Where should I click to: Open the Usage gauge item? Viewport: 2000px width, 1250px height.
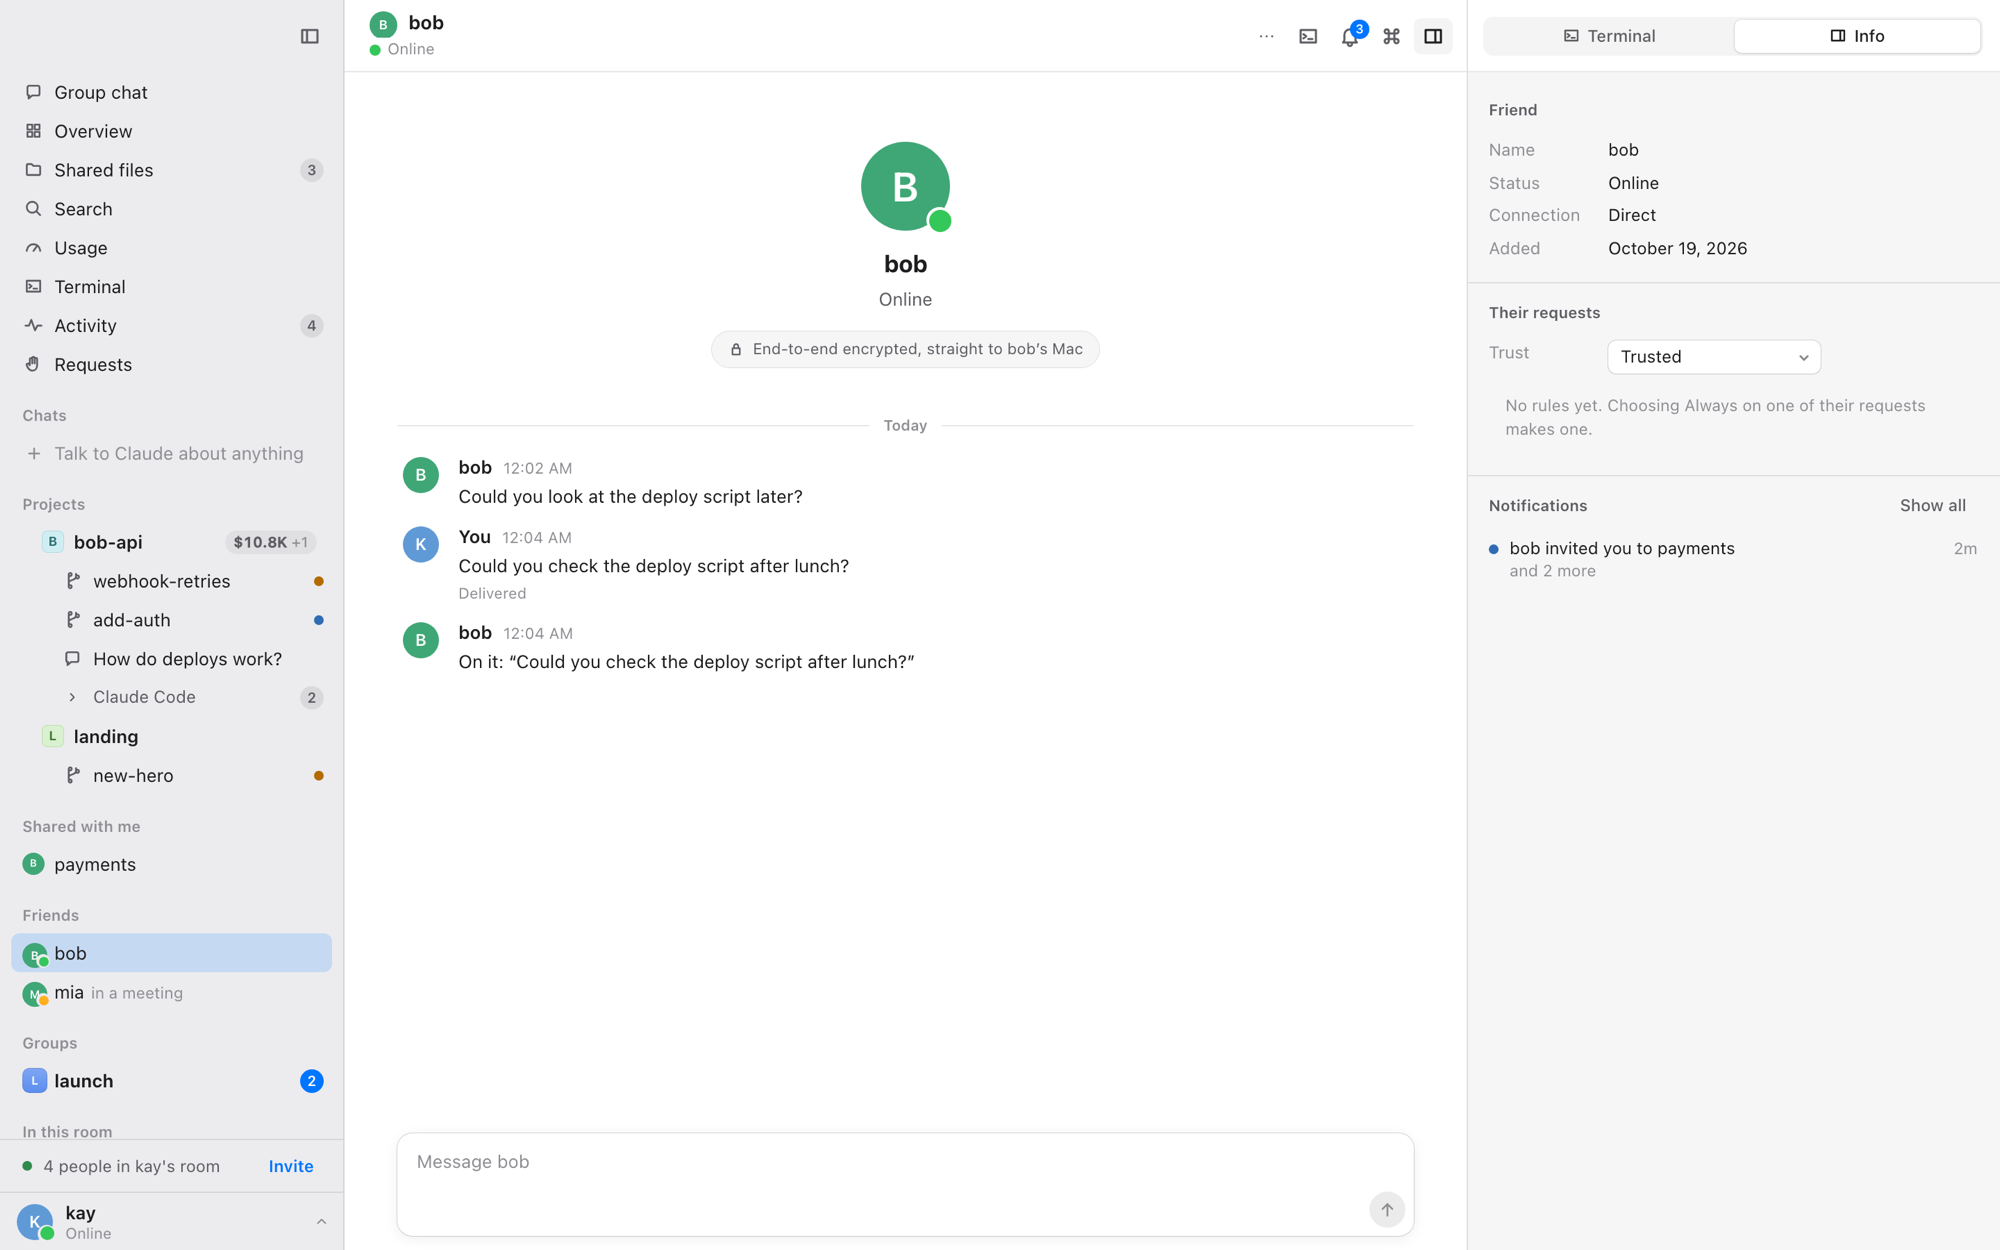pos(171,248)
